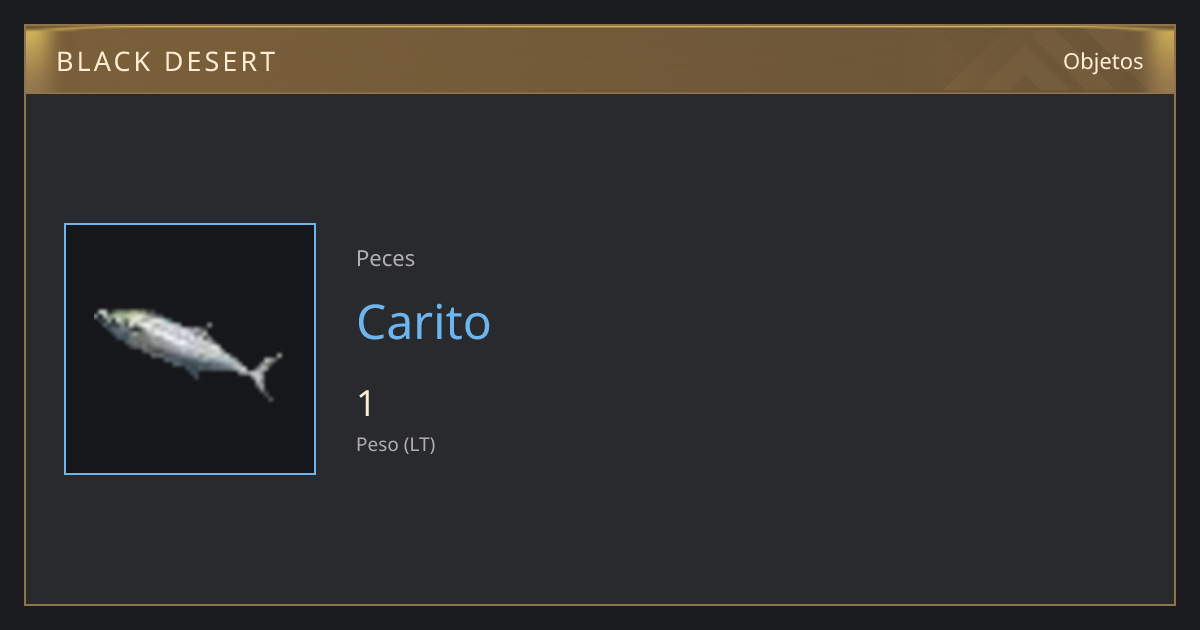Click empty card area right of Carito
This screenshot has height=630, width=1200.
click(x=820, y=322)
